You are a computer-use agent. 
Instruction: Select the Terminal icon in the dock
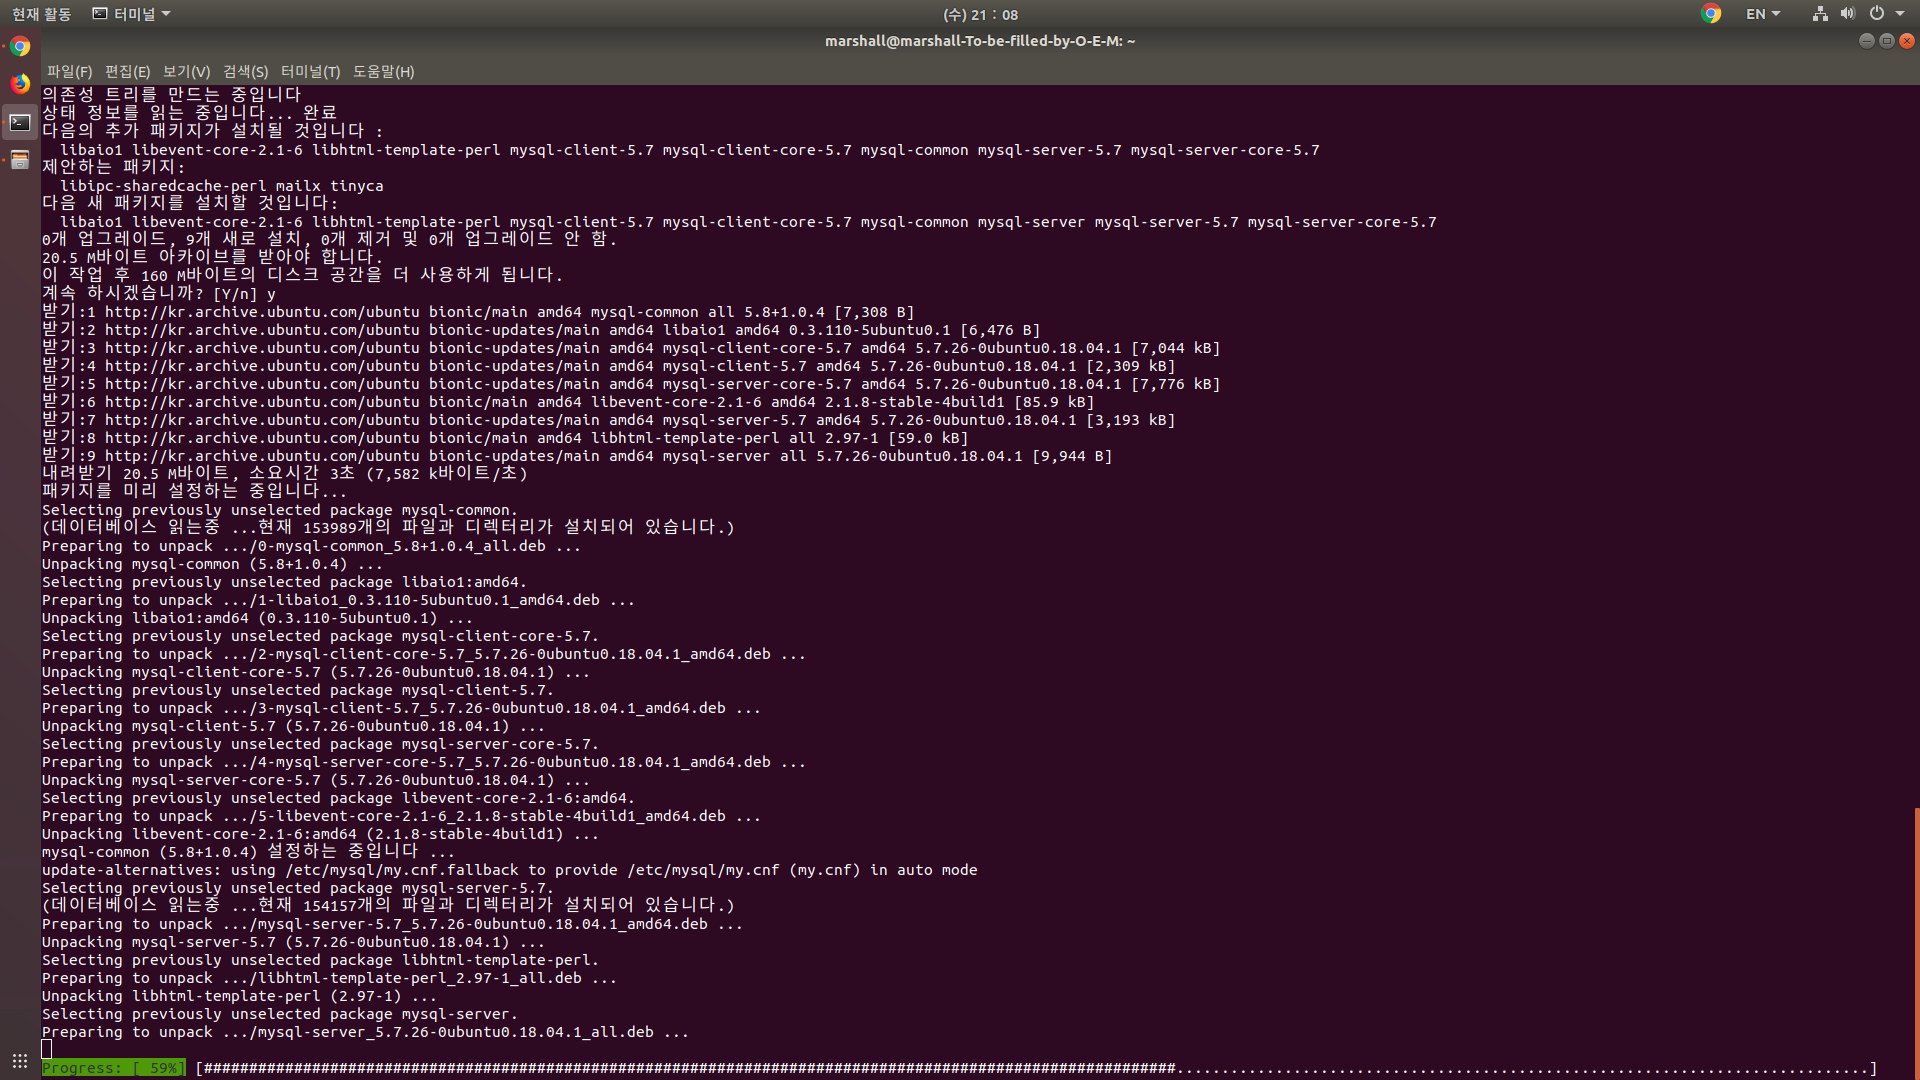click(20, 122)
